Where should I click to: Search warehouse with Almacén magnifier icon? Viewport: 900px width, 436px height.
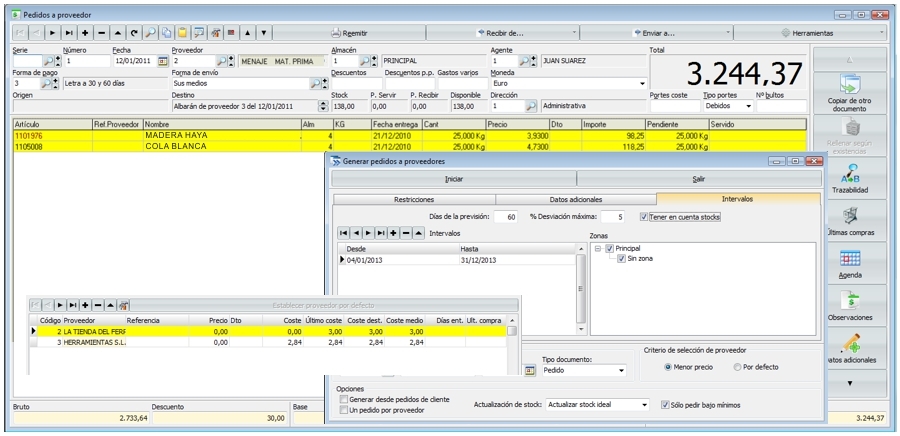click(x=364, y=61)
